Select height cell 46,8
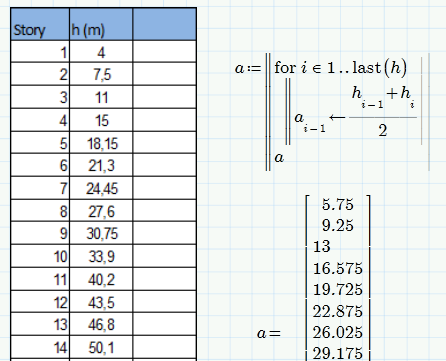Viewport: 446px width, 361px height. pos(101,324)
